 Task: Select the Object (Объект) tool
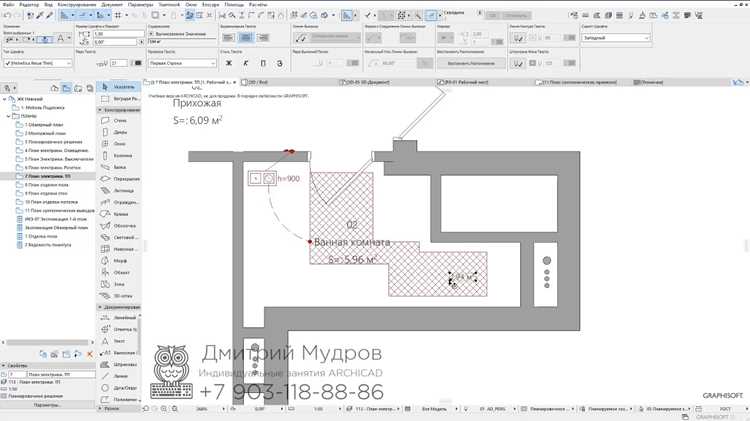click(x=119, y=272)
